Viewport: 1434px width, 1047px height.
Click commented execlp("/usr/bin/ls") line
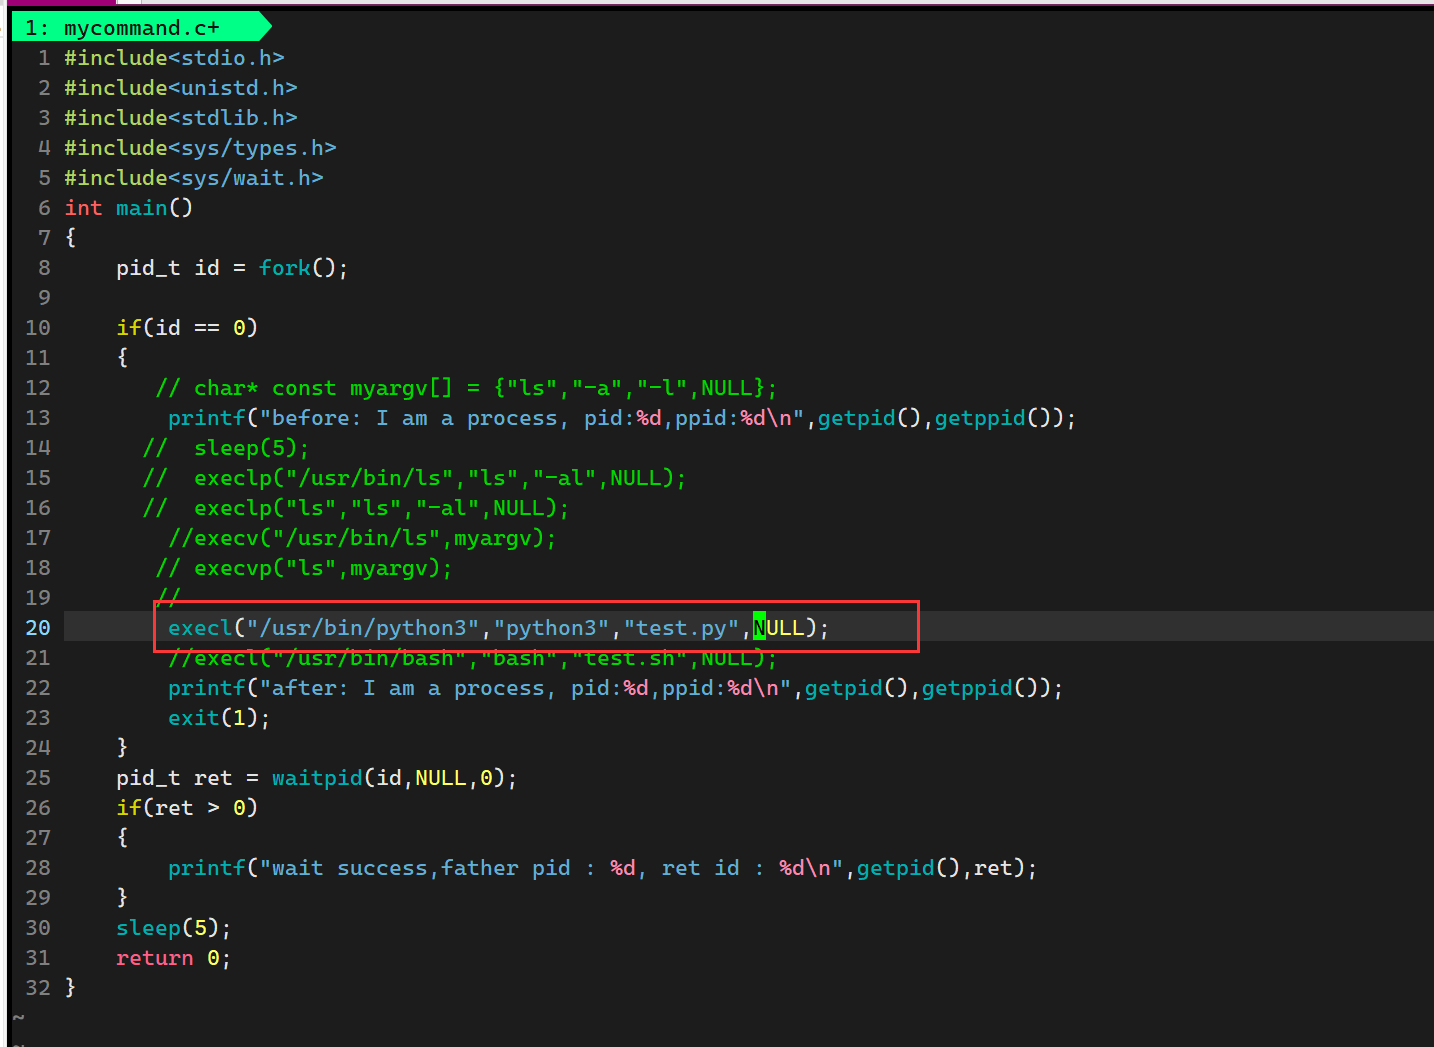click(415, 478)
